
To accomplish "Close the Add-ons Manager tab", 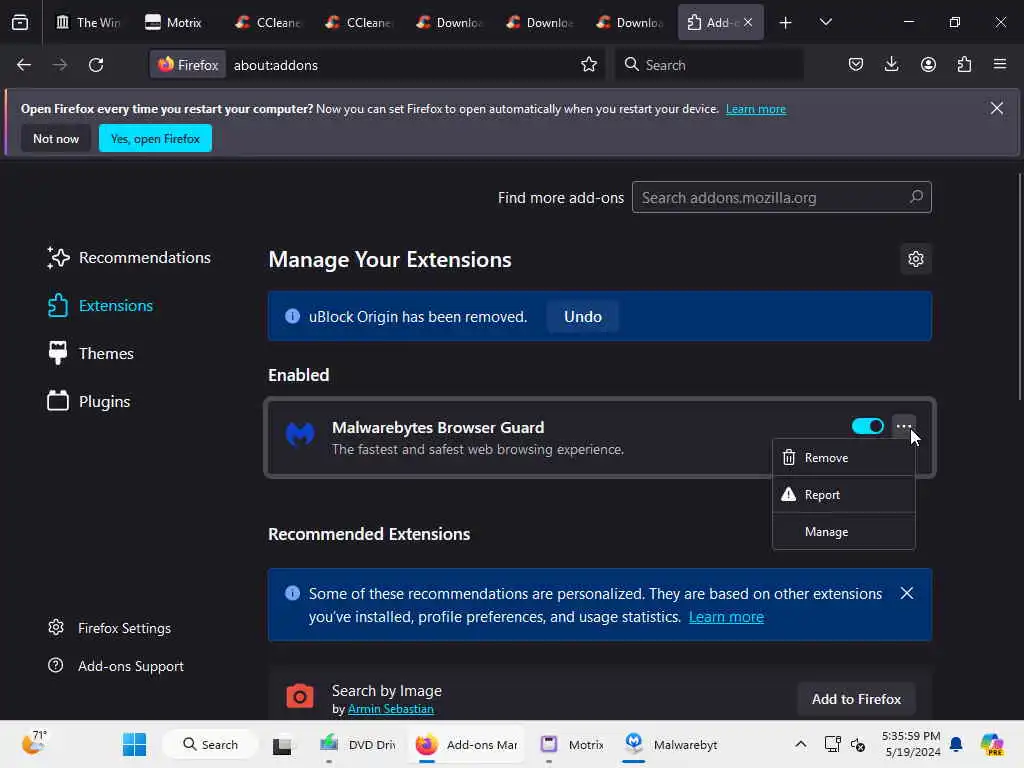I will pyautogui.click(x=748, y=23).
